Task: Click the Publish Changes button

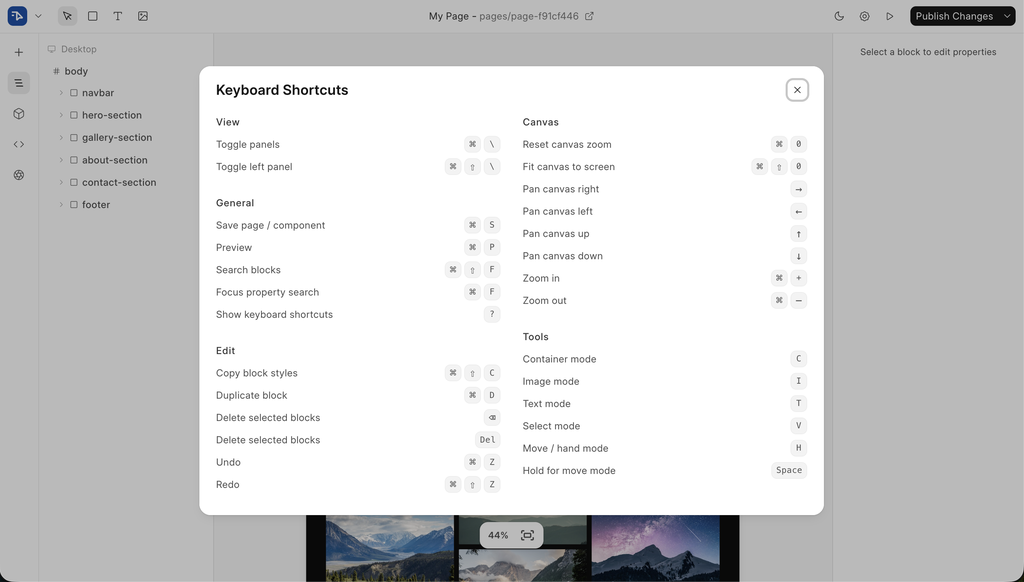Action: (953, 16)
